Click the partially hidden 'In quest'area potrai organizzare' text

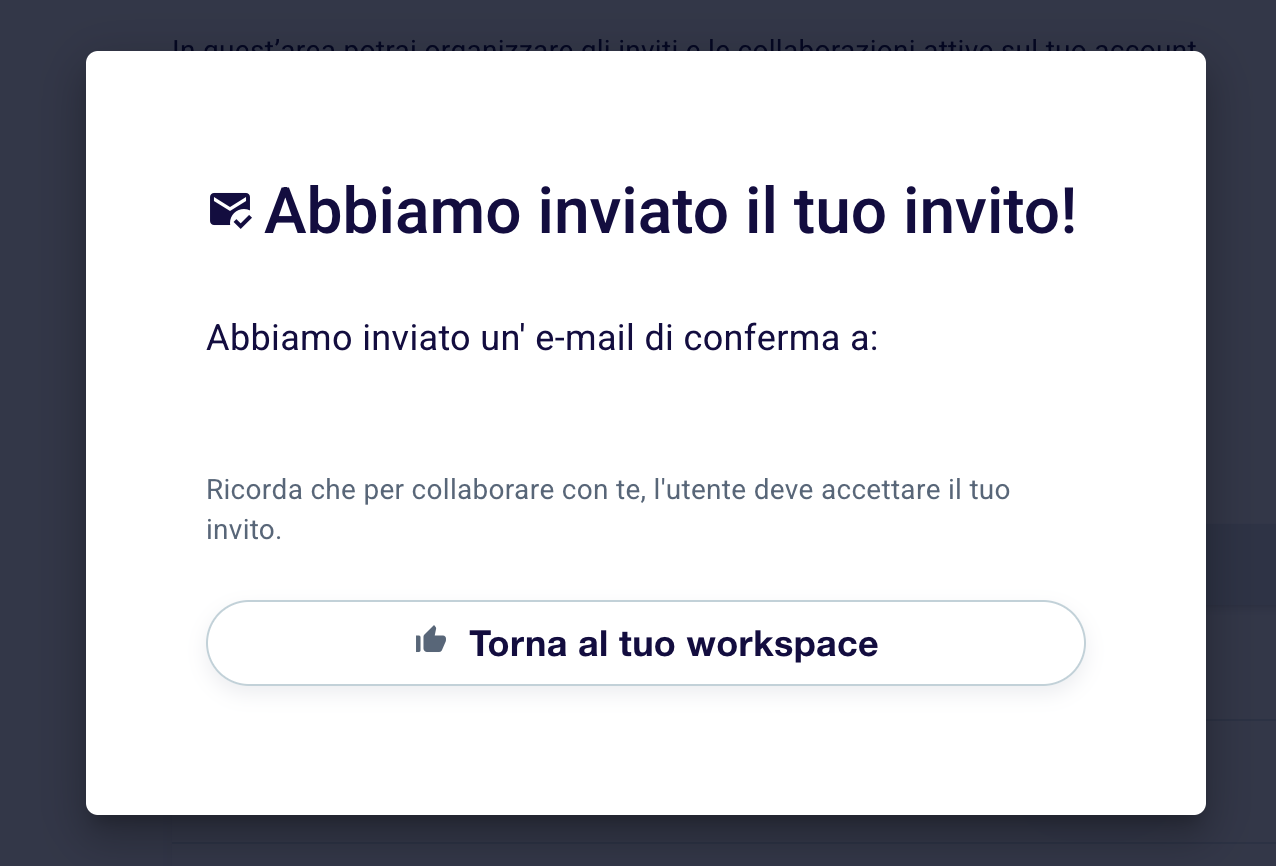[685, 46]
